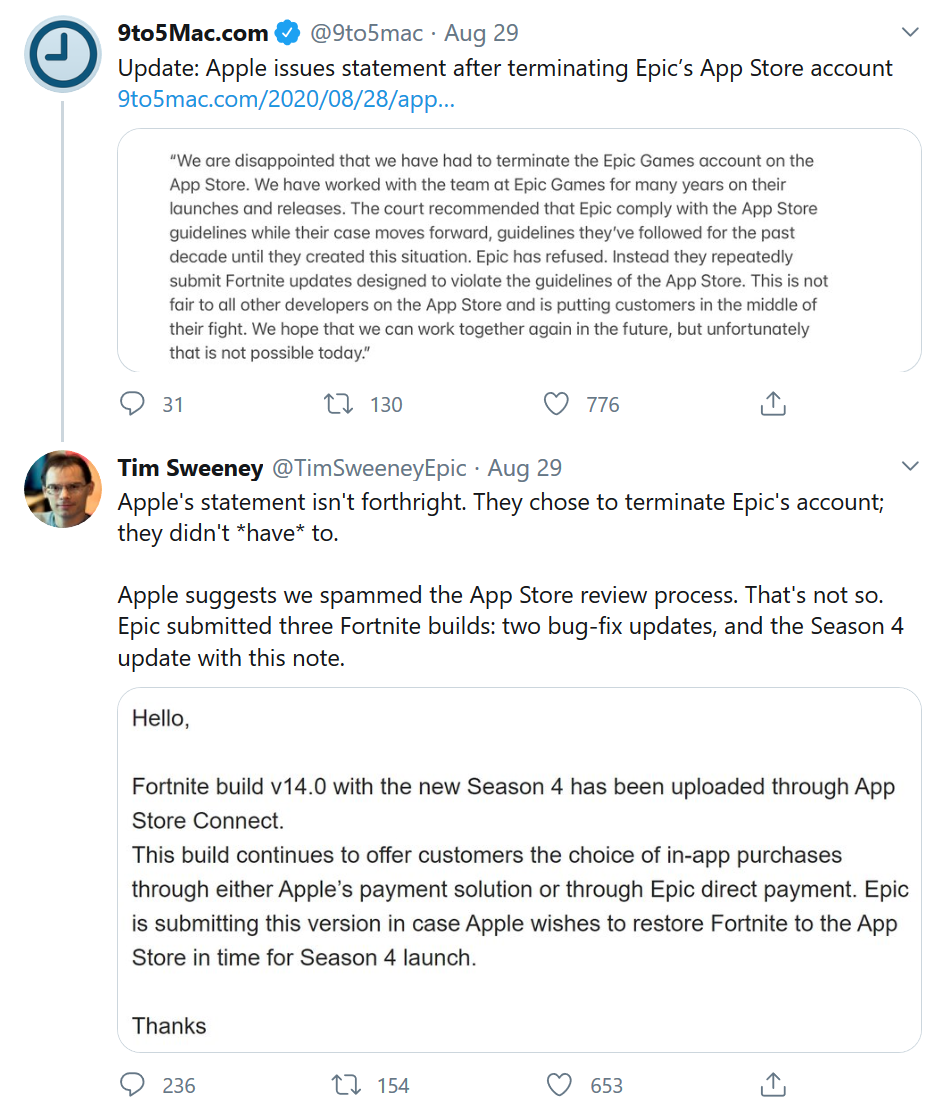Click the @TimSweeneyEpic handle
The height and width of the screenshot is (1115, 945).
point(369,468)
